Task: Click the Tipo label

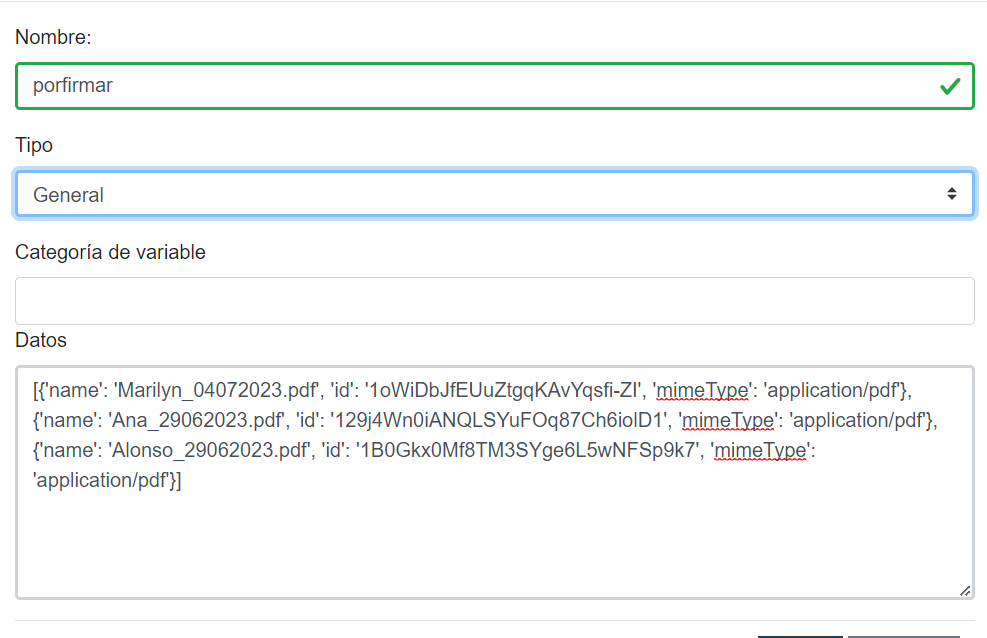Action: click(34, 146)
